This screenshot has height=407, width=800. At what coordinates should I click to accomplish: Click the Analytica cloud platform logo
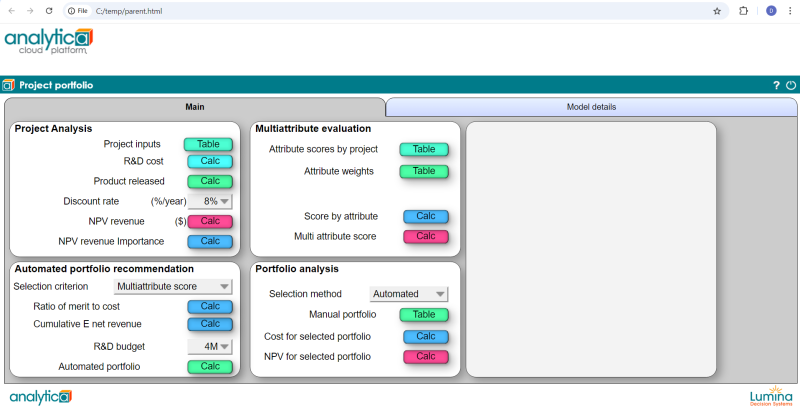click(x=49, y=41)
